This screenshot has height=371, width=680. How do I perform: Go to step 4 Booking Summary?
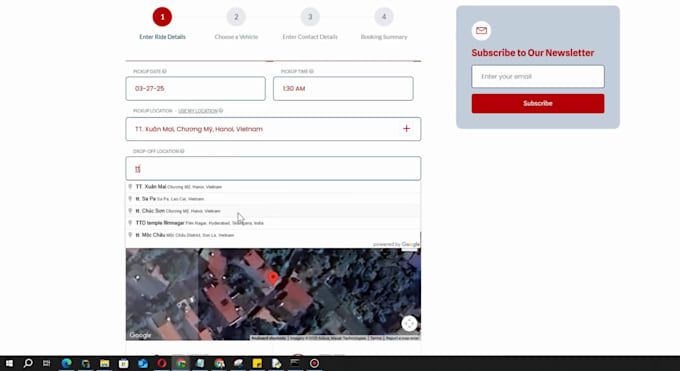[384, 17]
